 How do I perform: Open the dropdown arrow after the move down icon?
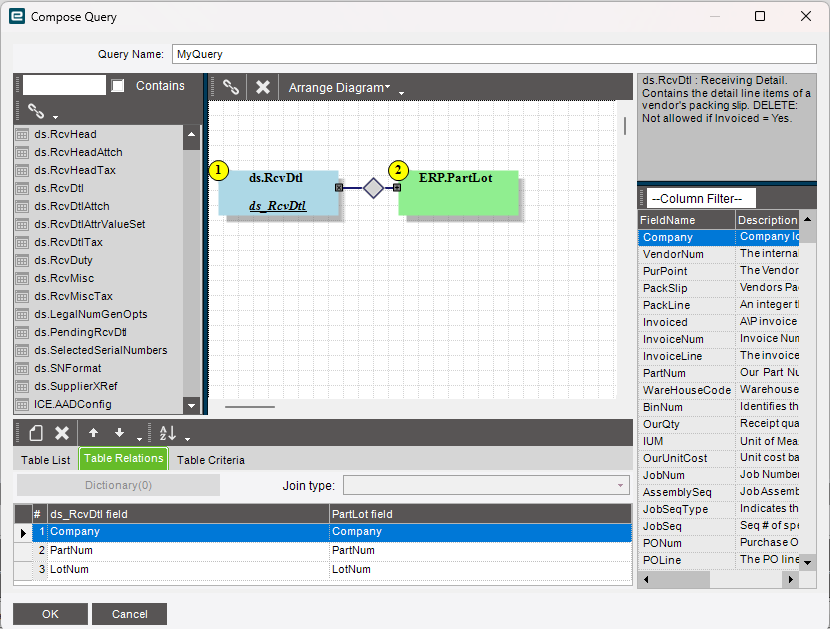point(139,439)
